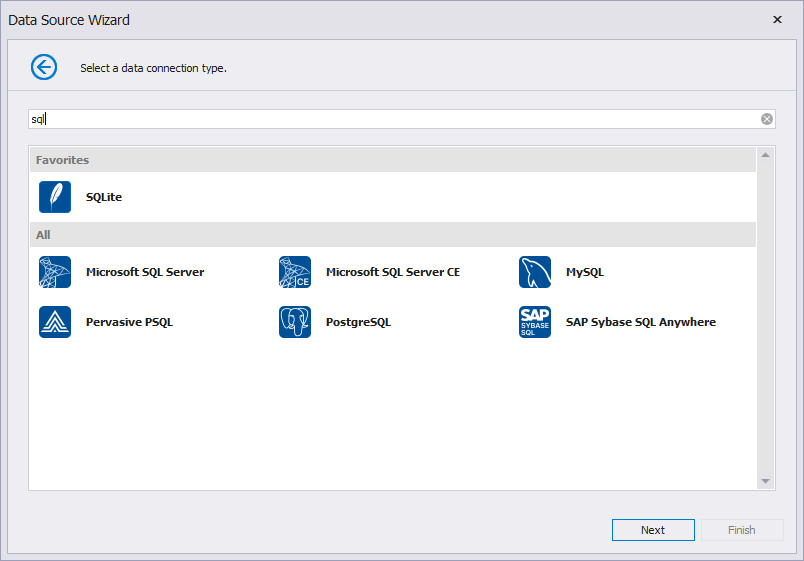Select the SQLite feather icon
This screenshot has height=561, width=804.
tap(55, 197)
